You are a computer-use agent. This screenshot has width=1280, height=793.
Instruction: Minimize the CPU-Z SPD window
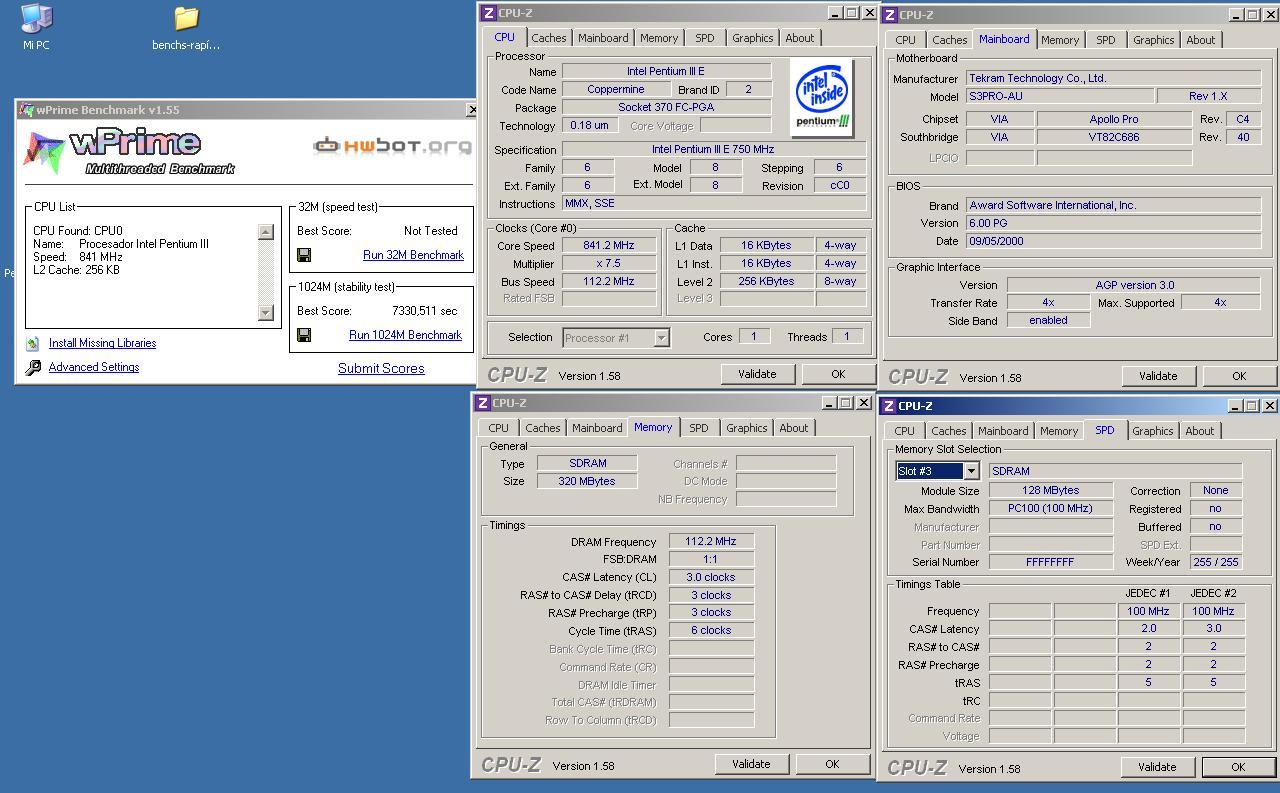click(1235, 406)
